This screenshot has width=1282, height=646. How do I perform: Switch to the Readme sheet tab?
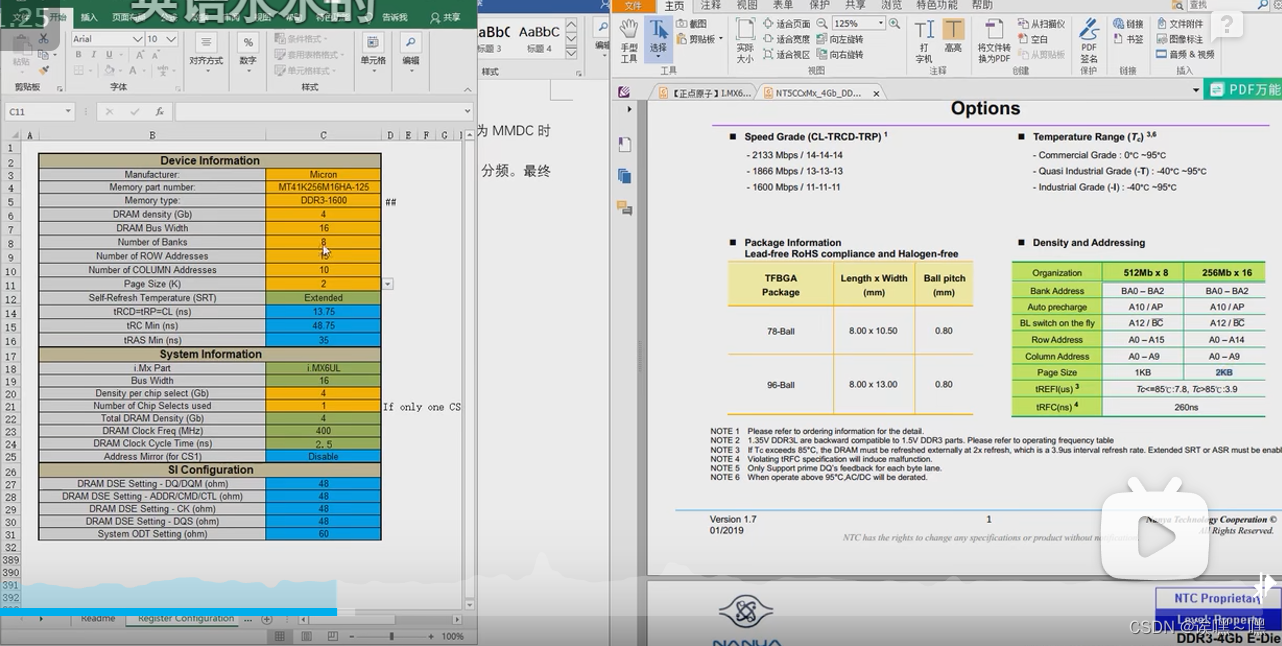(98, 619)
